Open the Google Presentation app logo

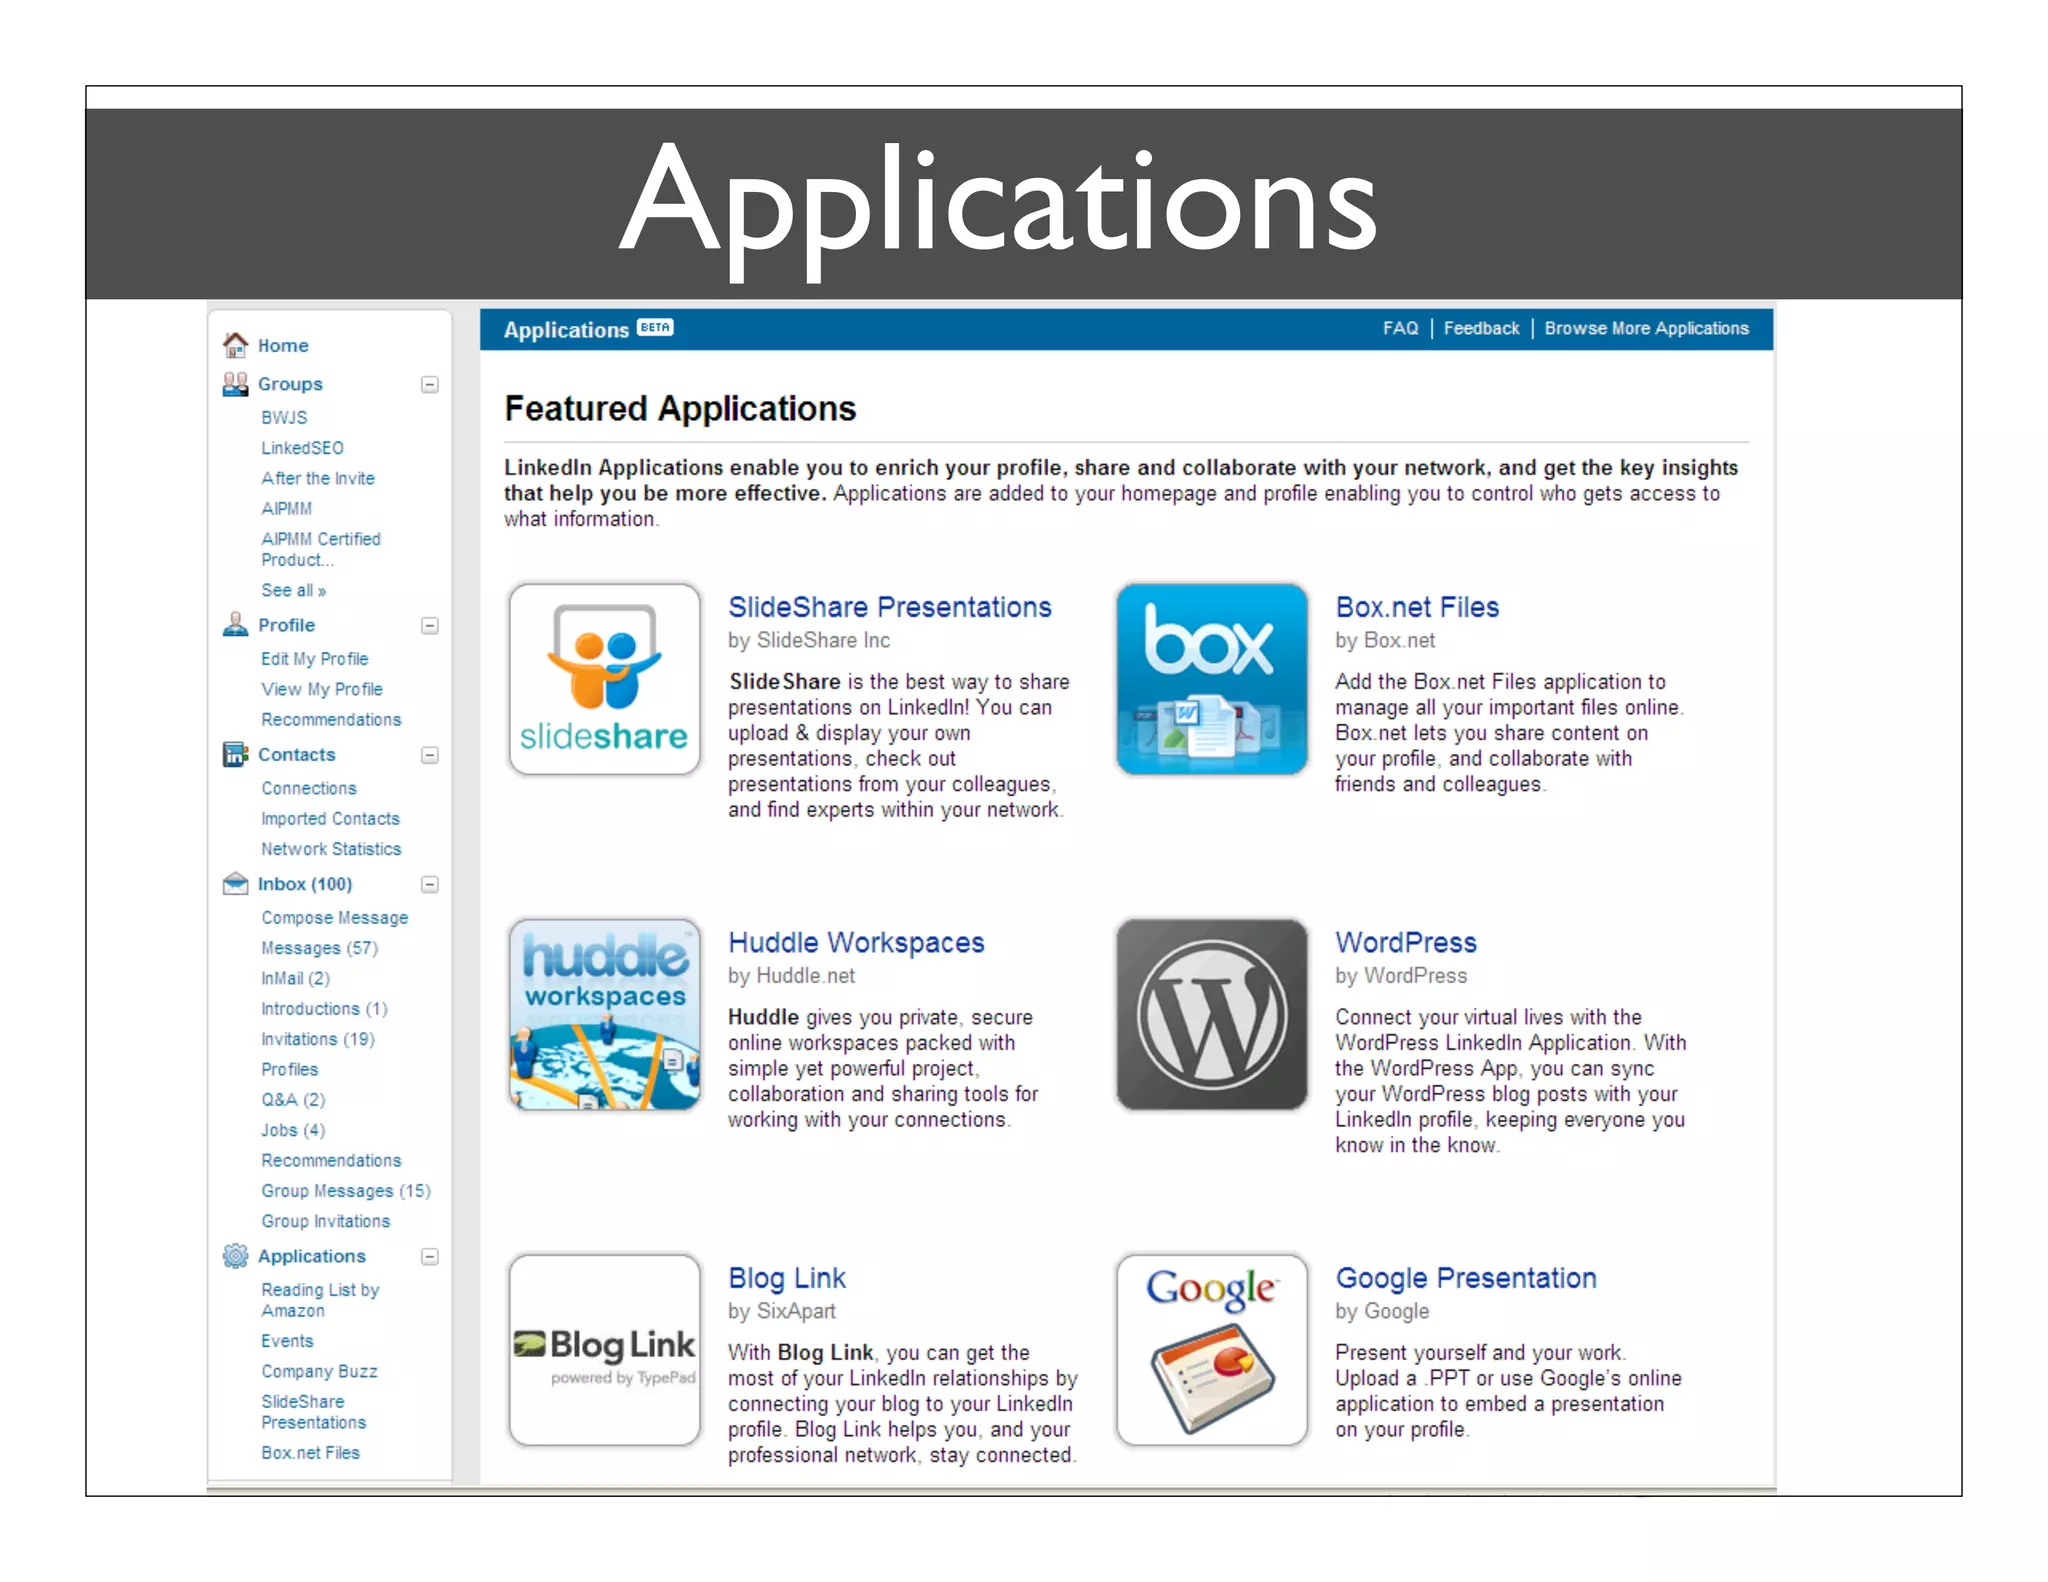pos(1212,1351)
